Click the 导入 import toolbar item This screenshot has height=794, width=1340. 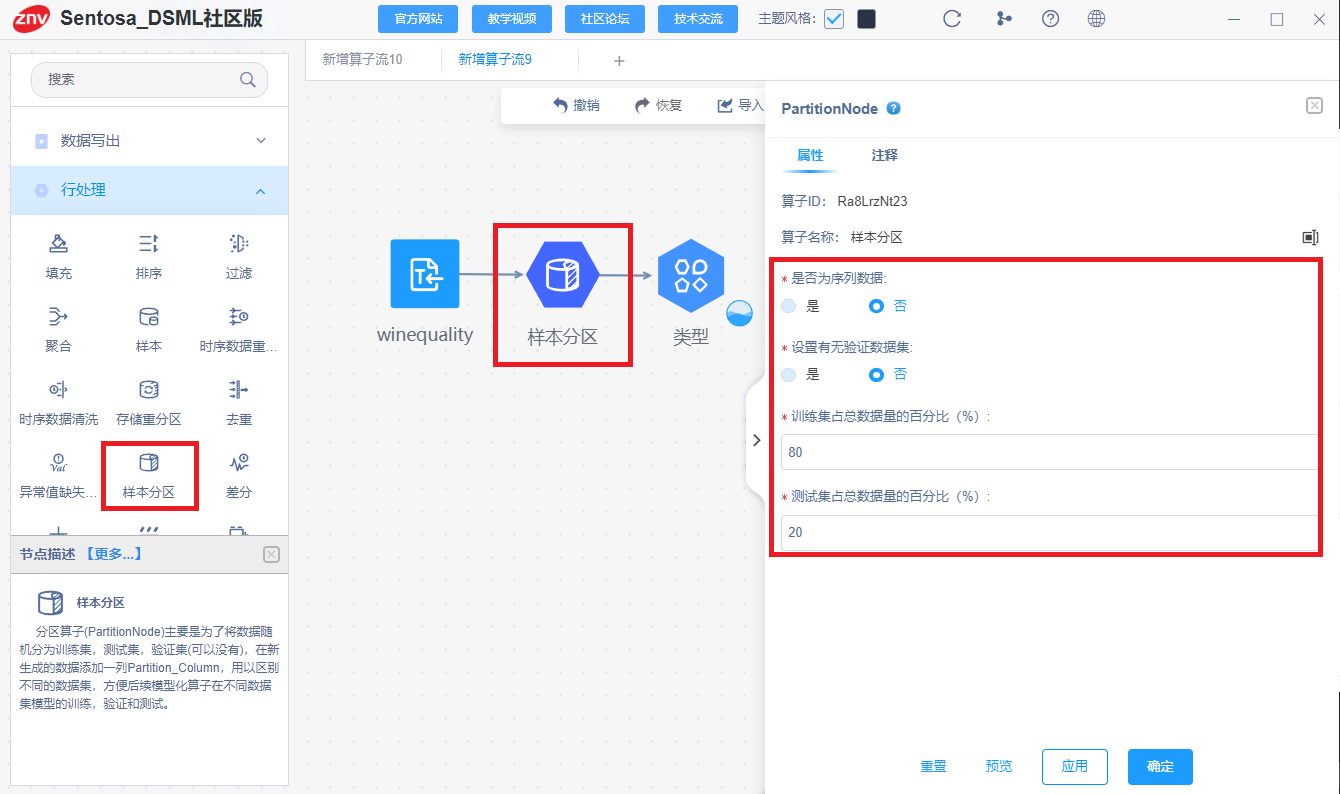click(x=740, y=105)
